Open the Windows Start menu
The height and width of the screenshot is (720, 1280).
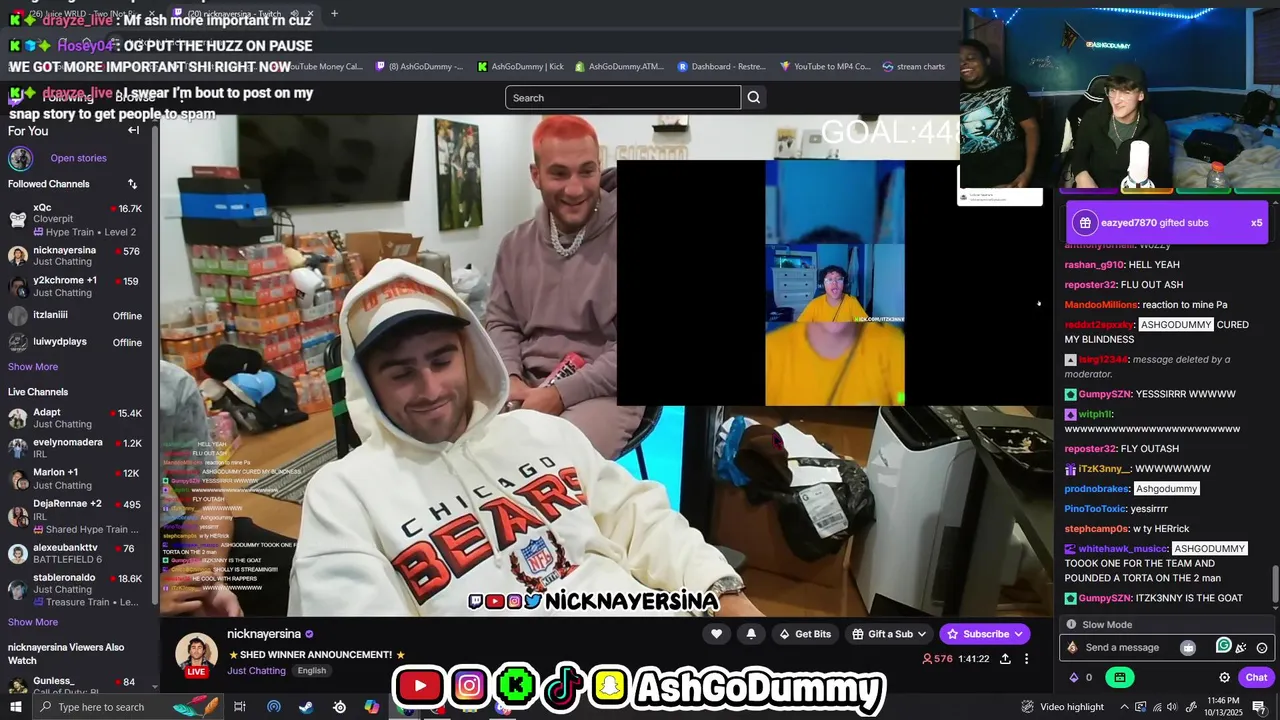click(15, 707)
